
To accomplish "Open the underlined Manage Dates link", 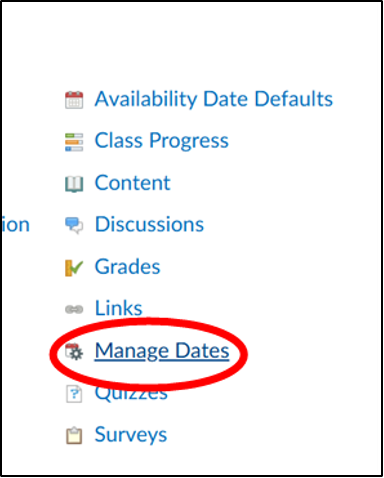I will 162,351.
